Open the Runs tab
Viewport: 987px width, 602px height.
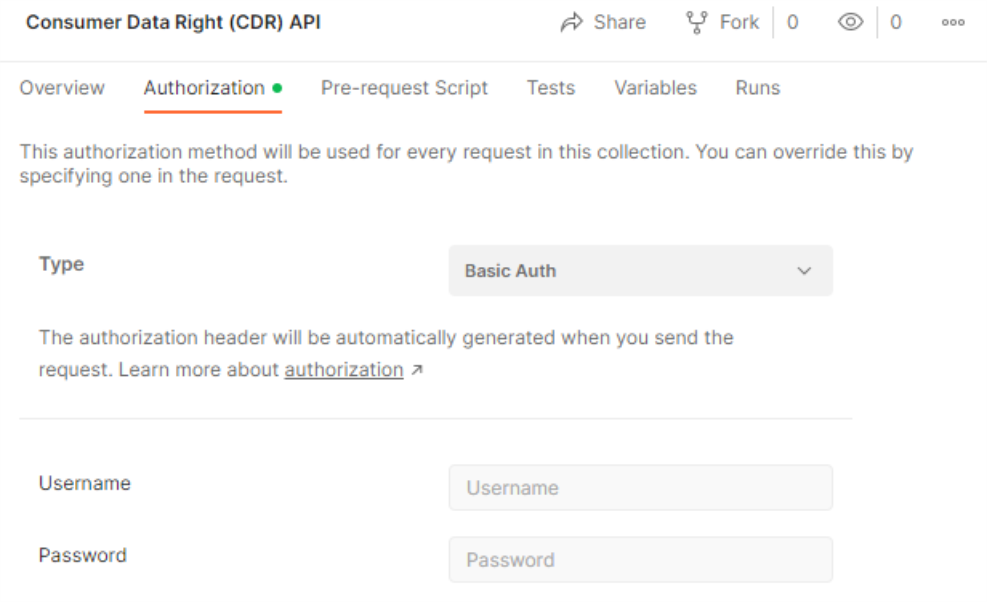point(758,88)
